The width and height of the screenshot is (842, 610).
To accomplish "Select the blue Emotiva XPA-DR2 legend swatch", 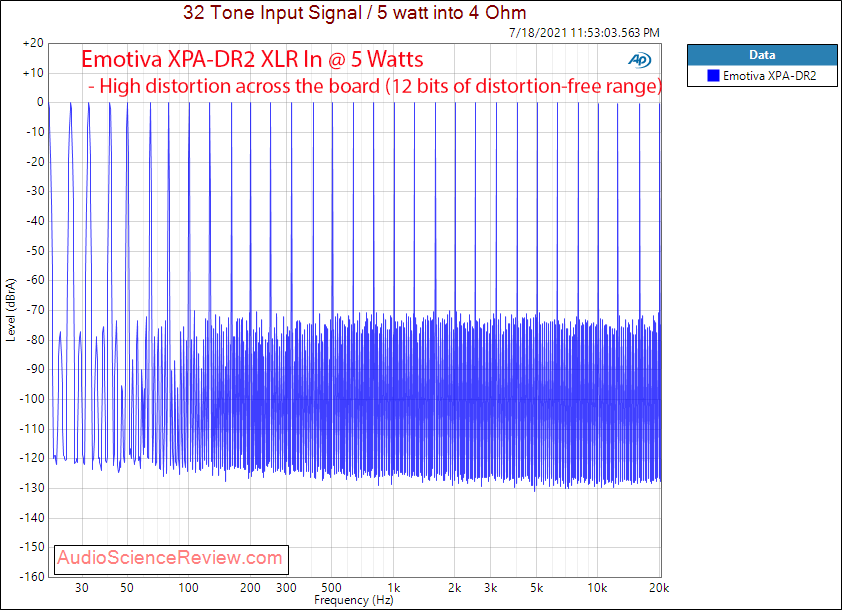I will tap(713, 76).
